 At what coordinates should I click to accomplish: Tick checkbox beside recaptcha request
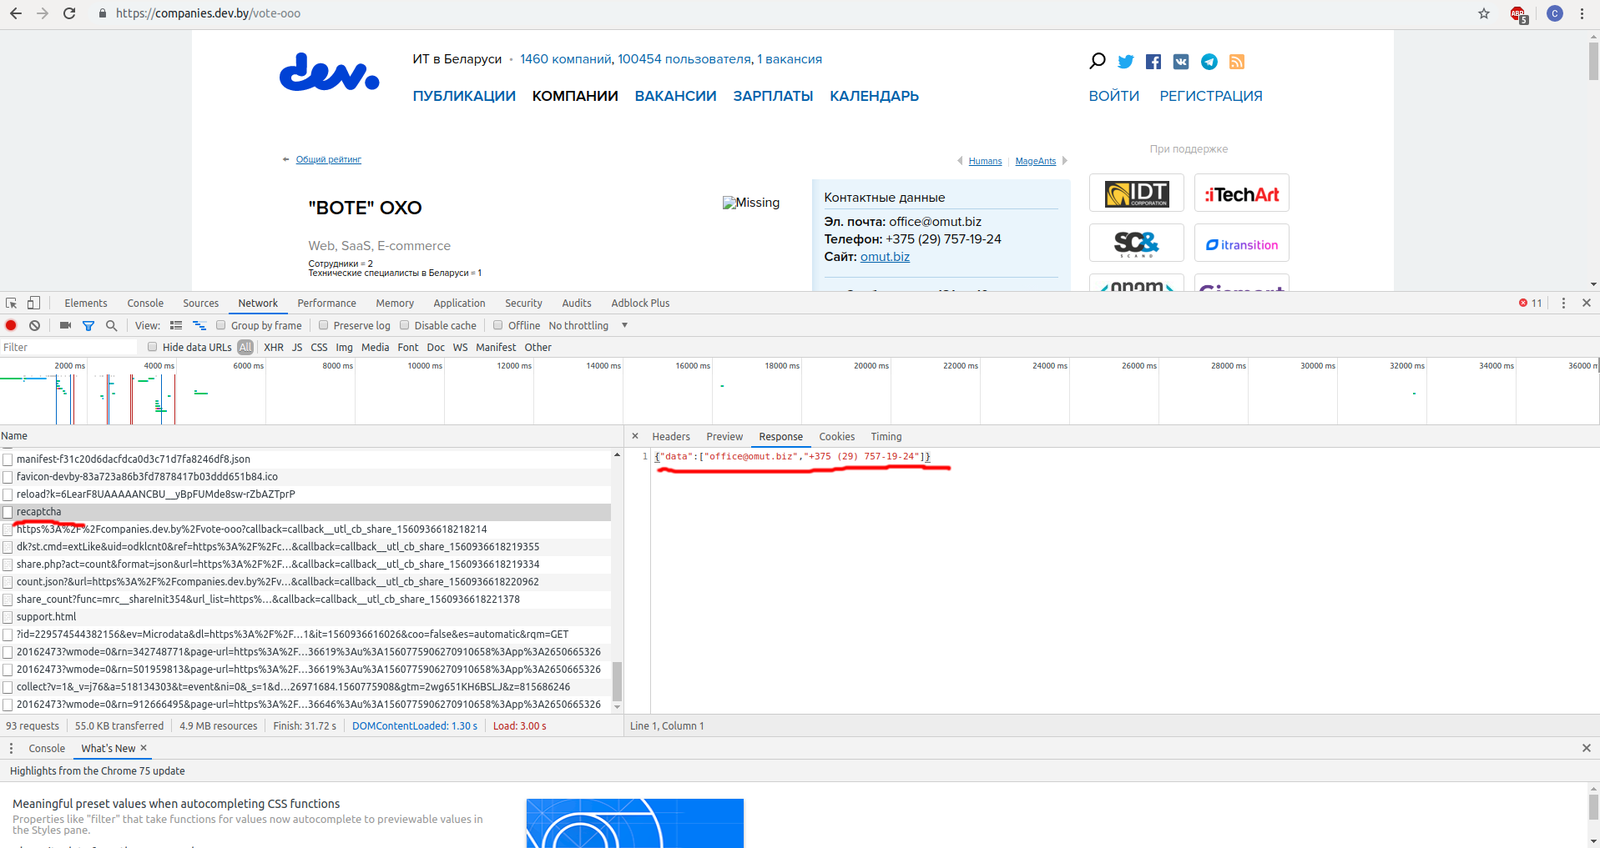(x=8, y=512)
